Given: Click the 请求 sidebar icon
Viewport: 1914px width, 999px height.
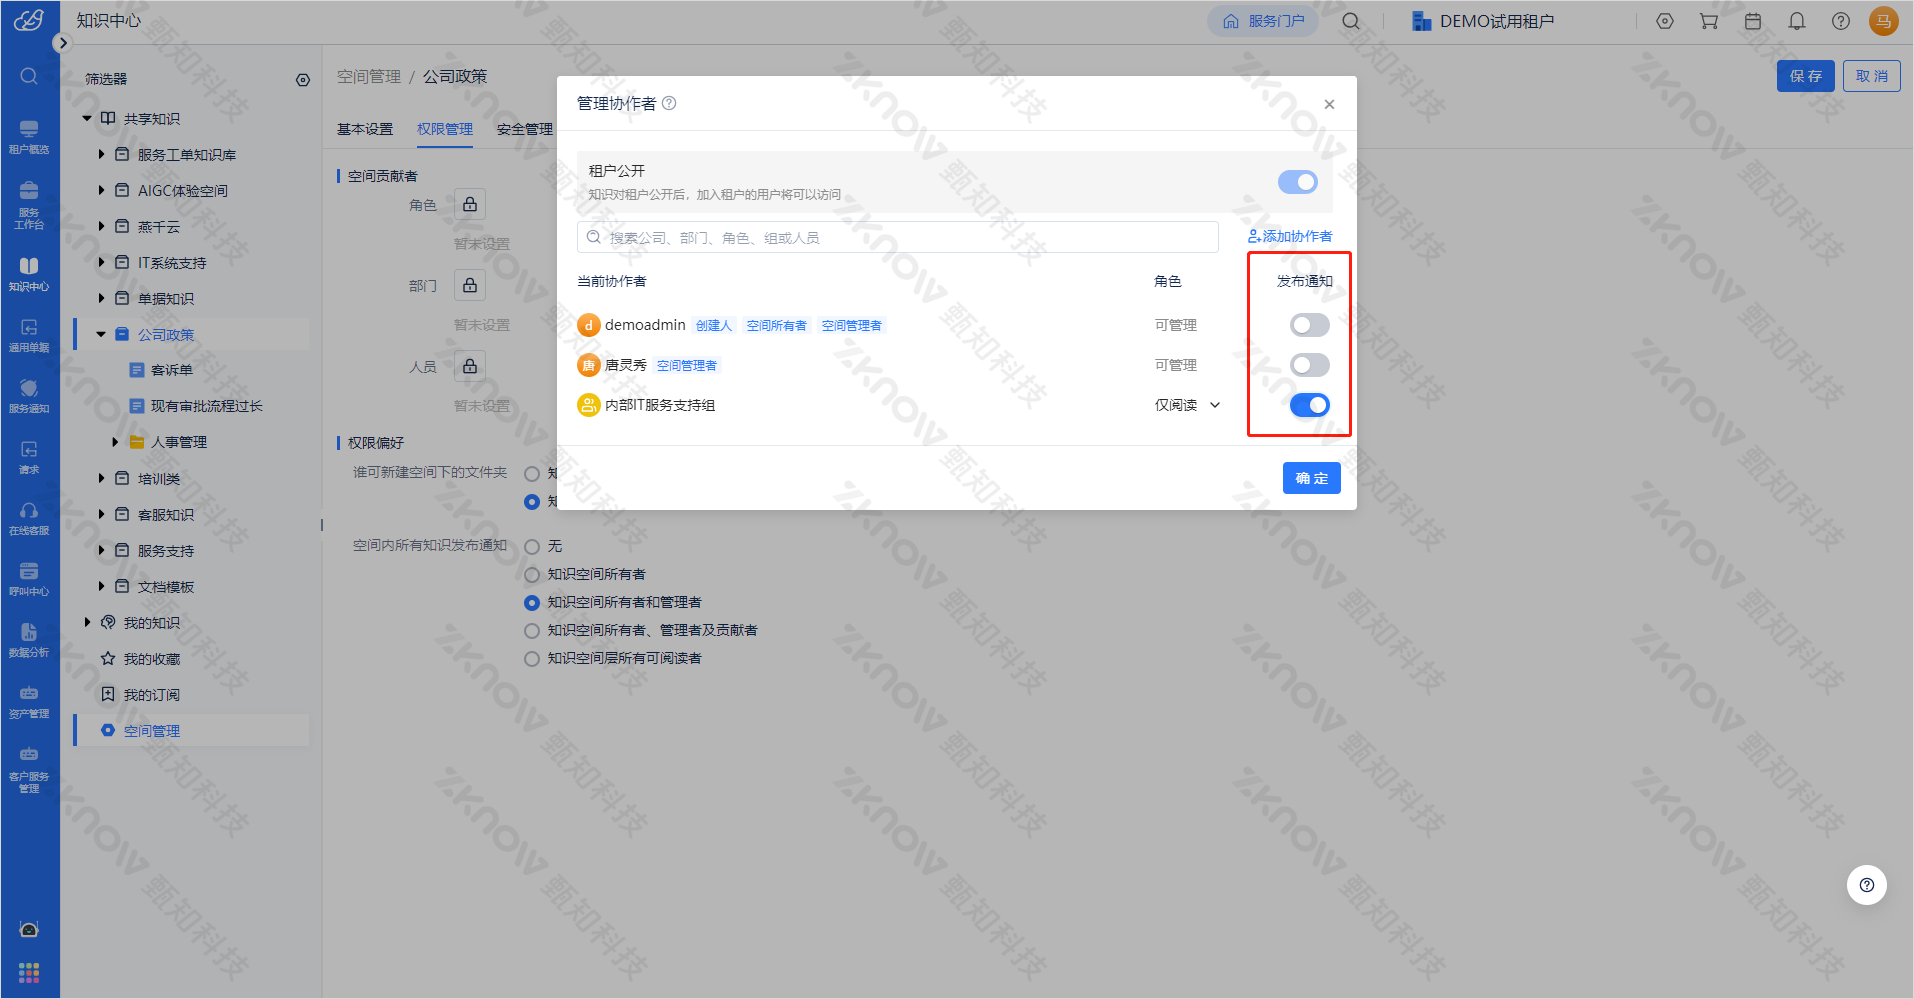Looking at the screenshot, I should click(29, 457).
